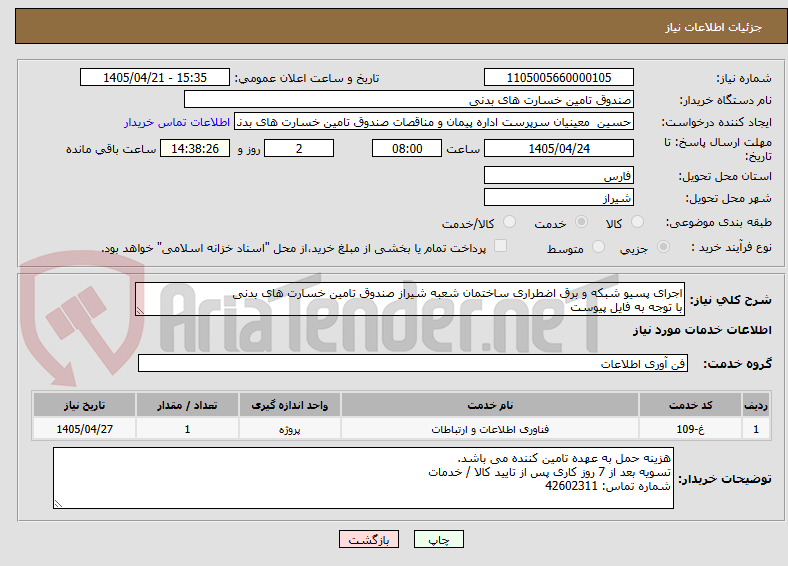Click the buyer name field صندوق تامین خسارت های بدنی
This screenshot has height=566, width=788.
point(409,100)
